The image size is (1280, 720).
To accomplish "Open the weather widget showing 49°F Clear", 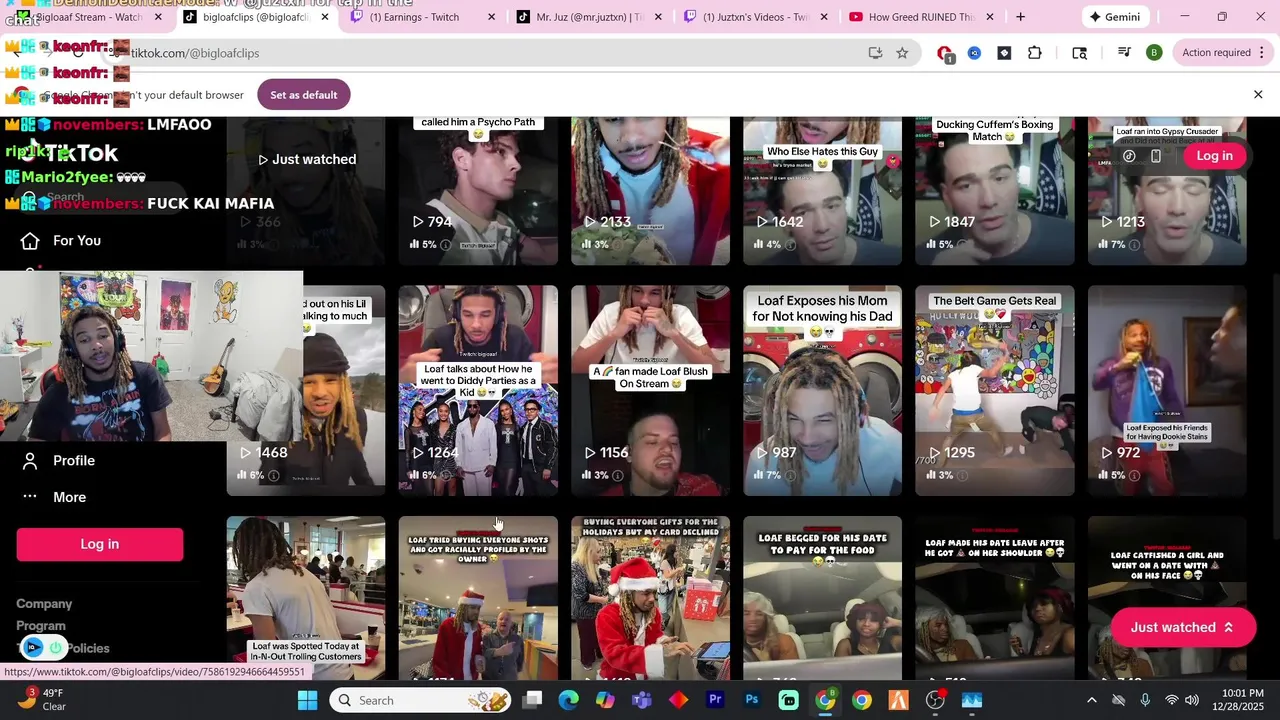I will [x=42, y=700].
